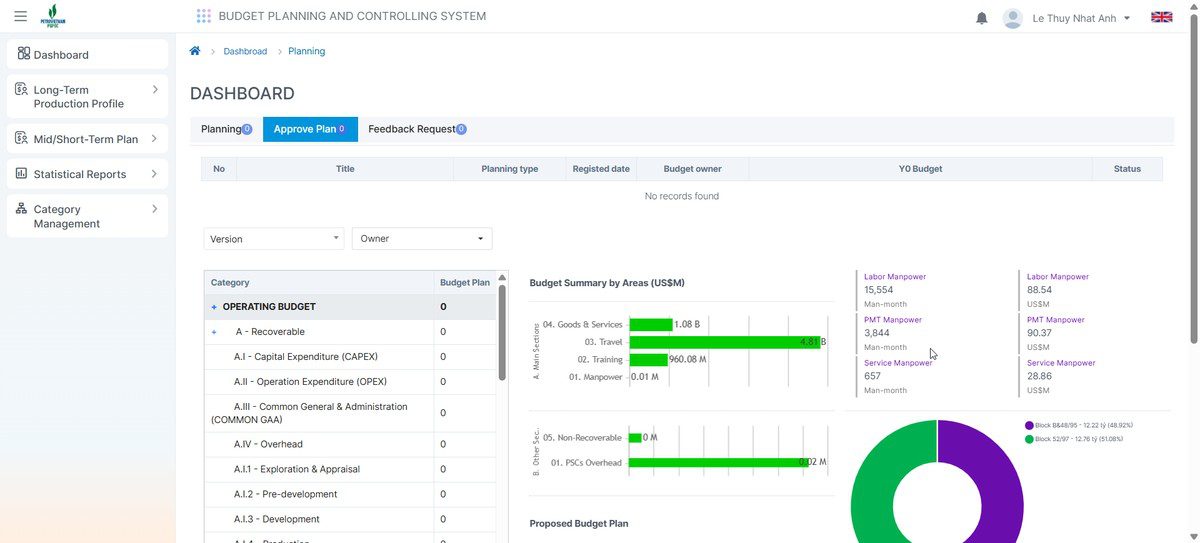Viewport: 1200px width, 543px height.
Task: Select A.I - Capital Expenditure (CAPEX) row
Action: [350, 357]
